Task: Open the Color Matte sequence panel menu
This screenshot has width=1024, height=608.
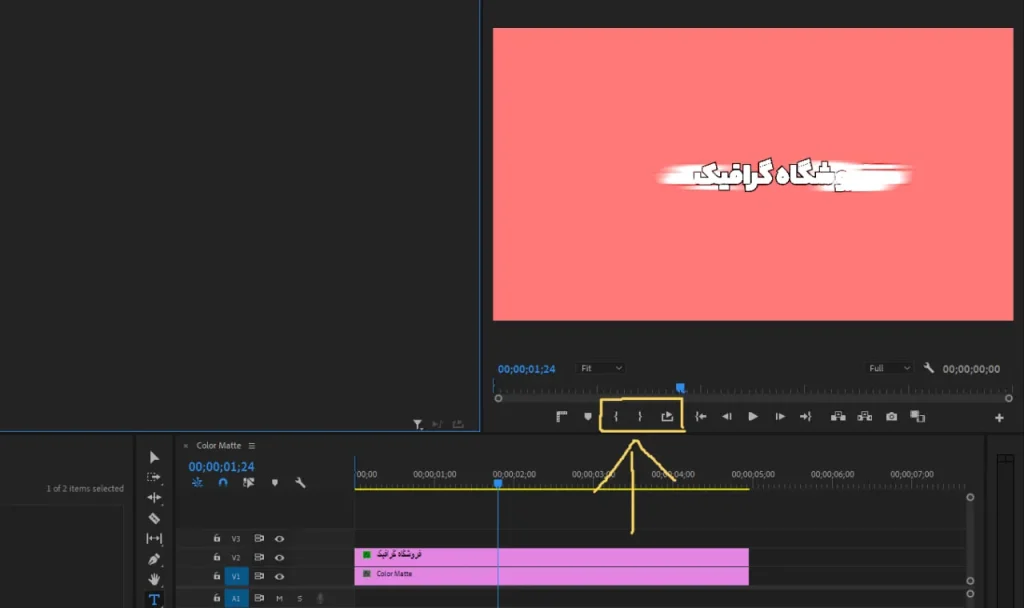Action: [x=251, y=445]
